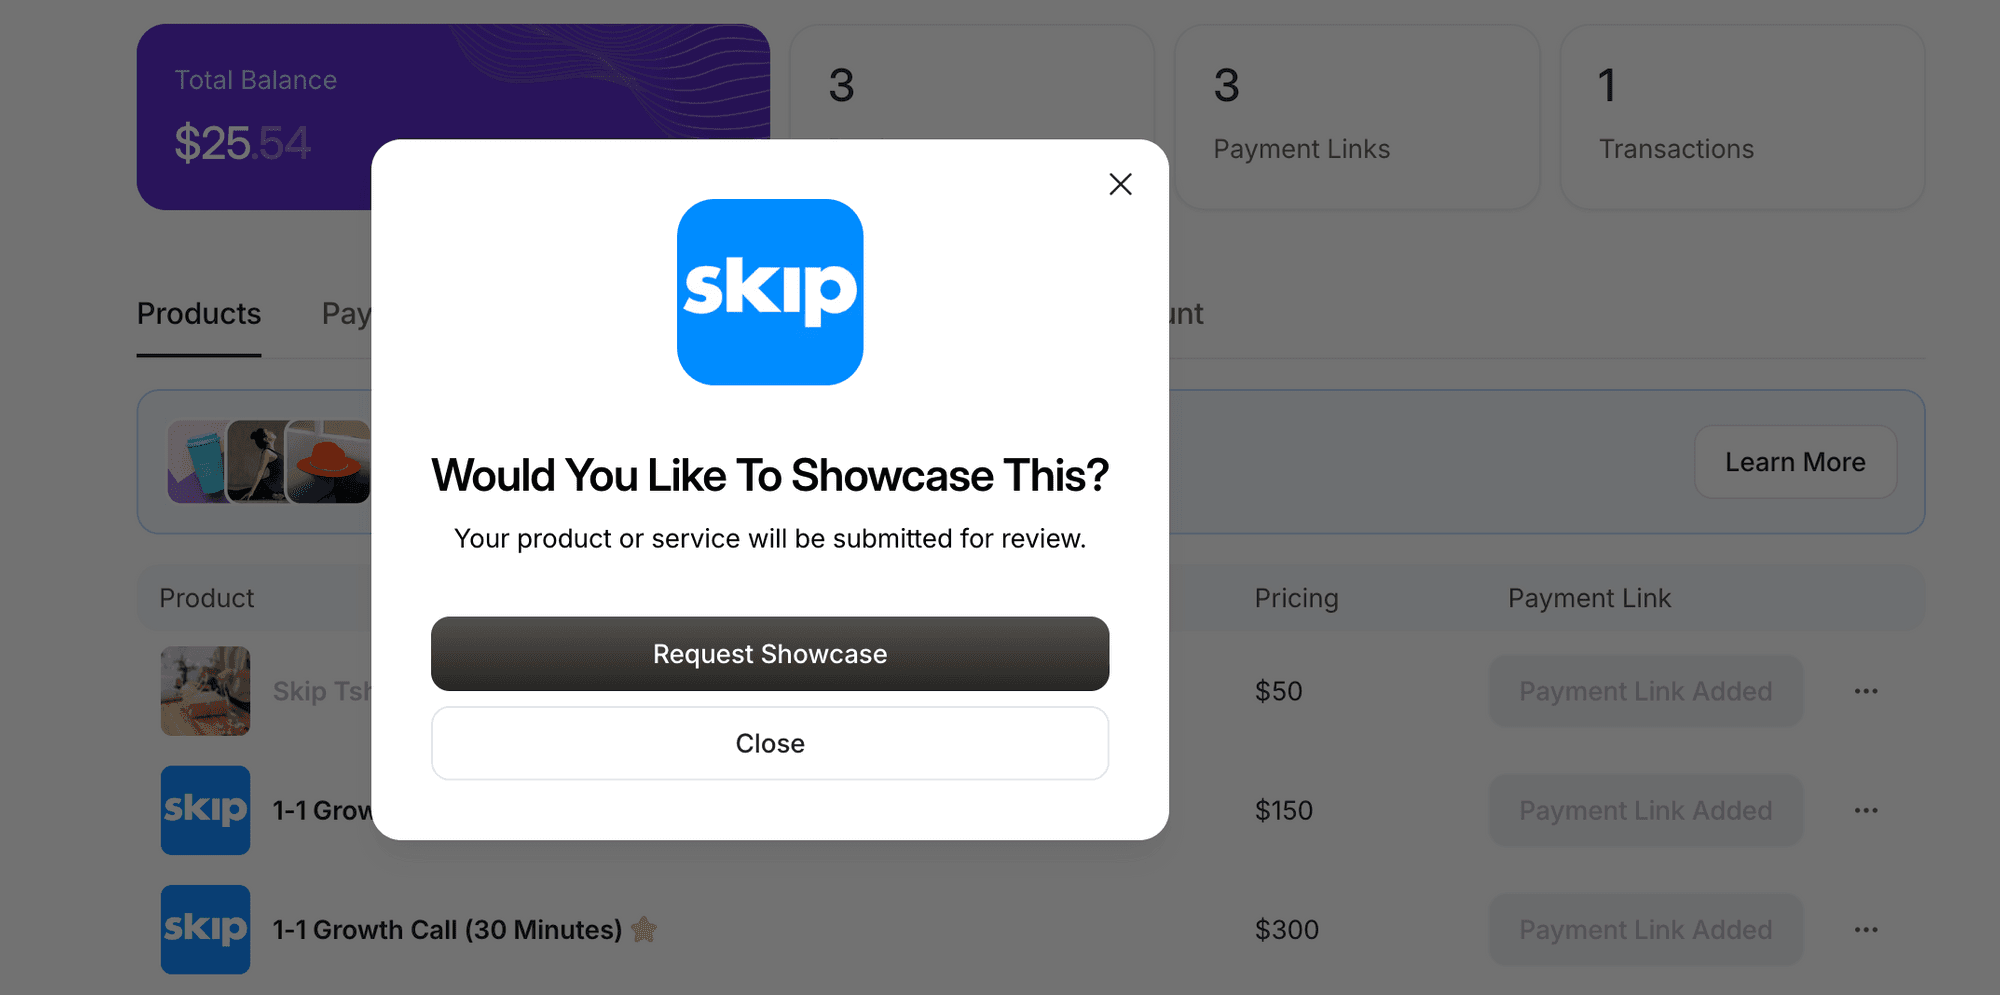Click Payment Link Added for the $50 product

pyautogui.click(x=1646, y=691)
